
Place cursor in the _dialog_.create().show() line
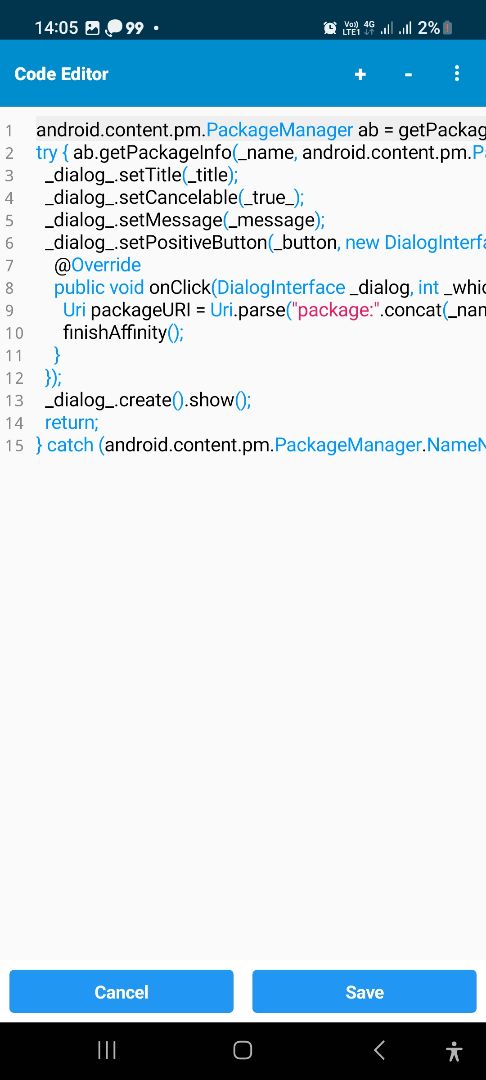click(x=148, y=400)
